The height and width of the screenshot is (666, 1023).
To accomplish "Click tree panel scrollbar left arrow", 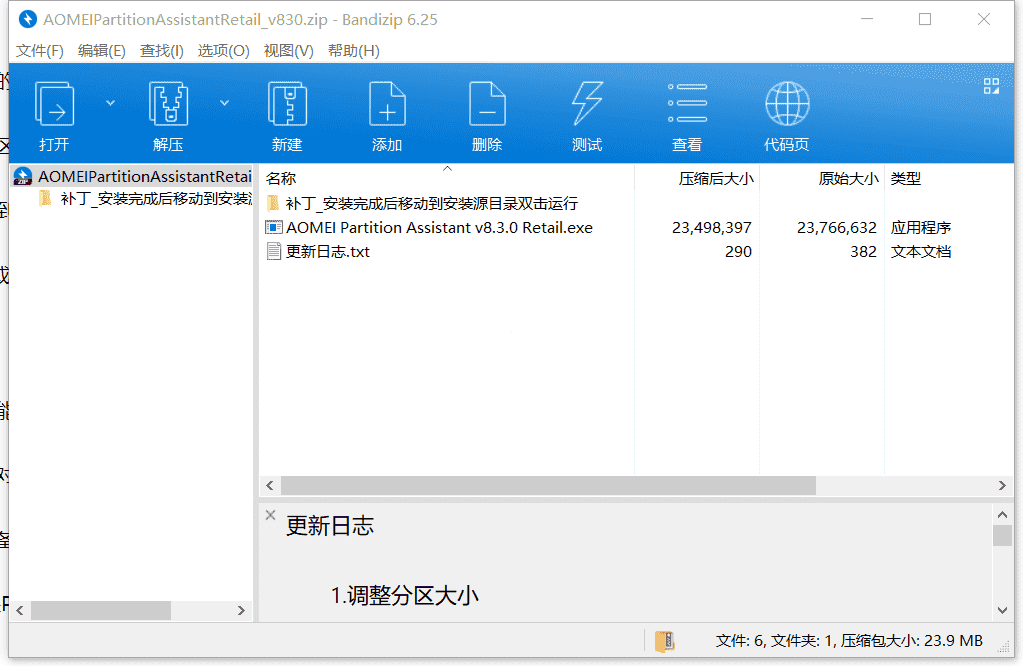I will pos(20,611).
